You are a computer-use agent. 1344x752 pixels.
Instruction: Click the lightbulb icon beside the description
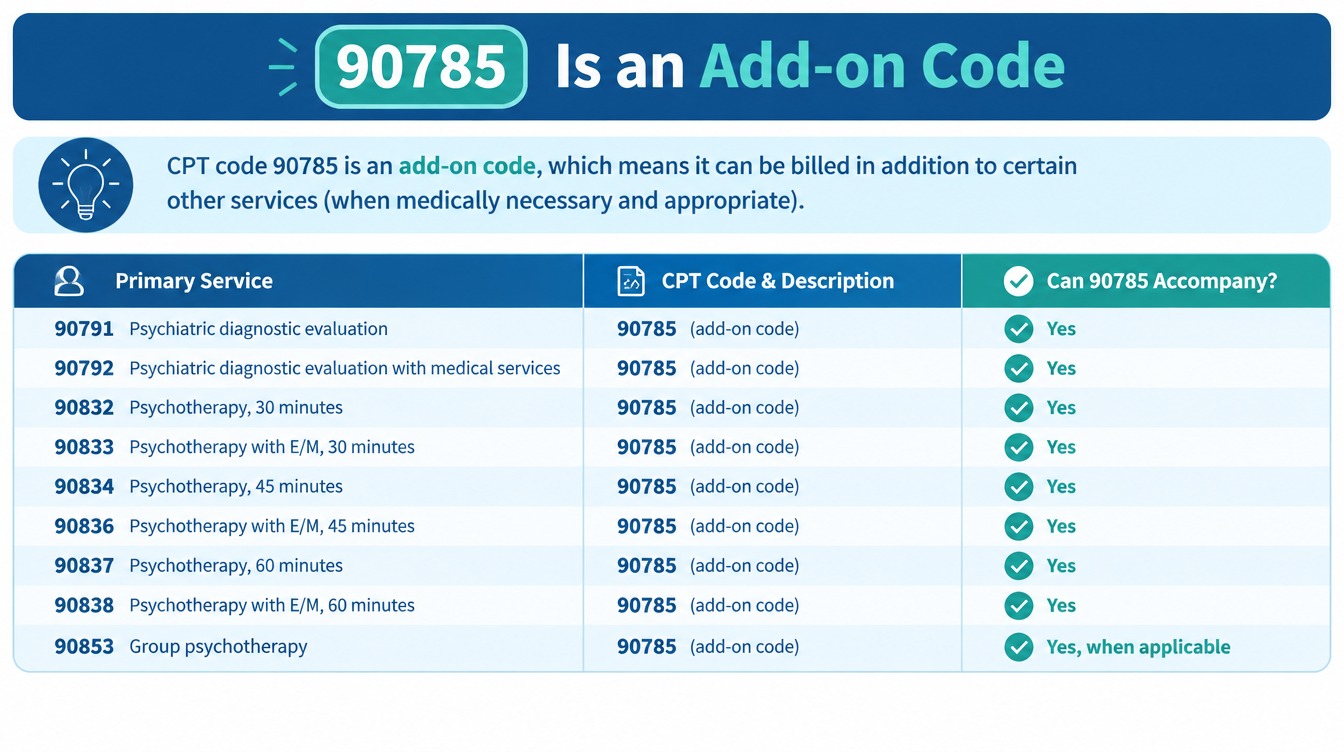point(85,185)
